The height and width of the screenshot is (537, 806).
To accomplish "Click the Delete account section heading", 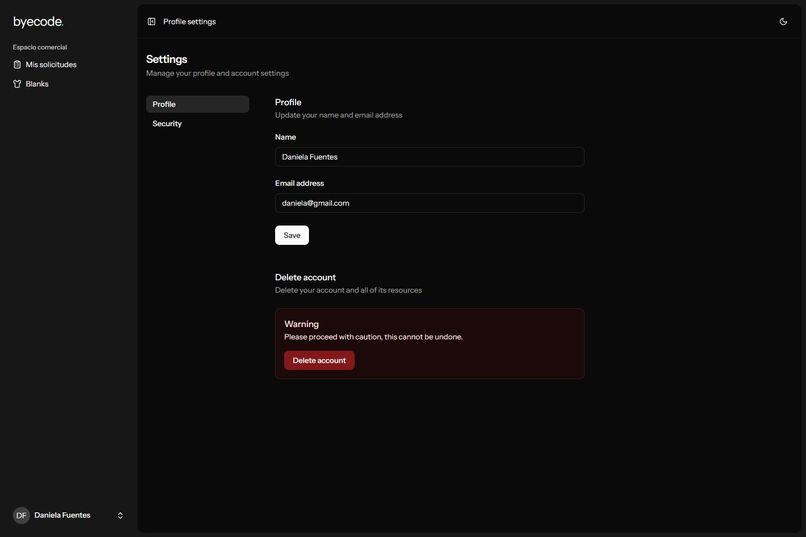I will [x=305, y=277].
